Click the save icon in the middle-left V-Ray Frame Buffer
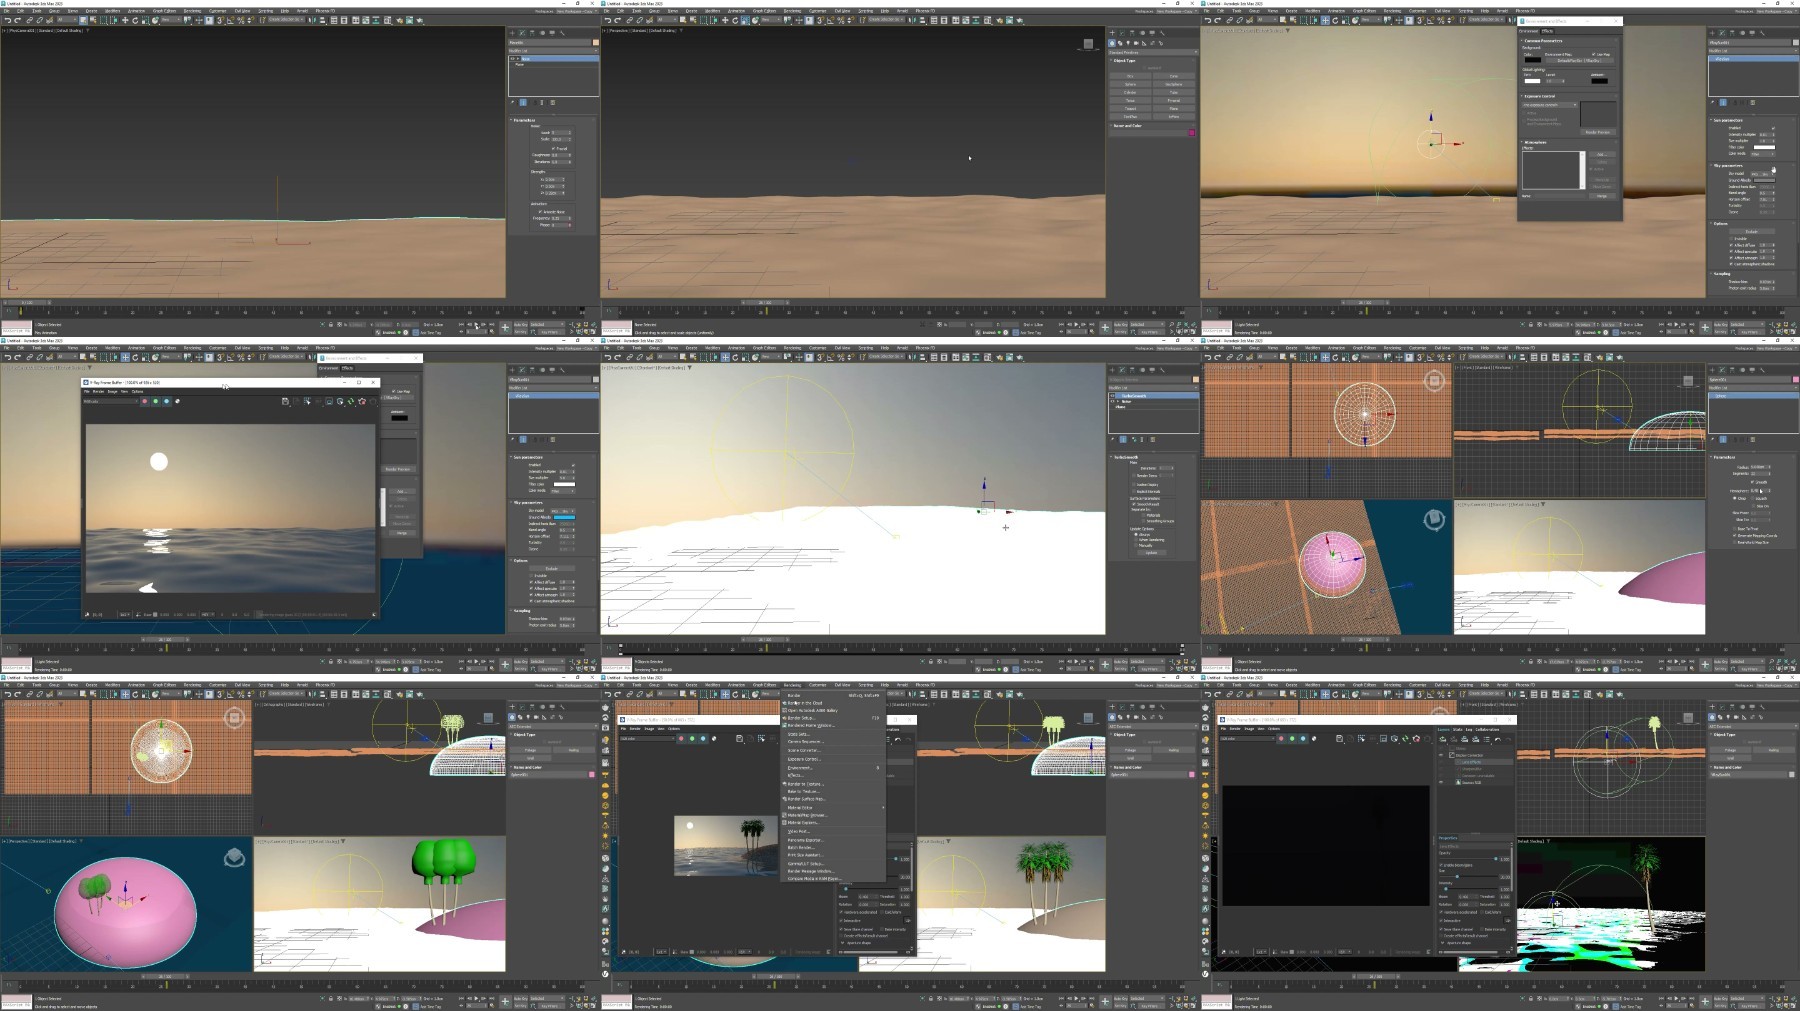 click(x=286, y=402)
